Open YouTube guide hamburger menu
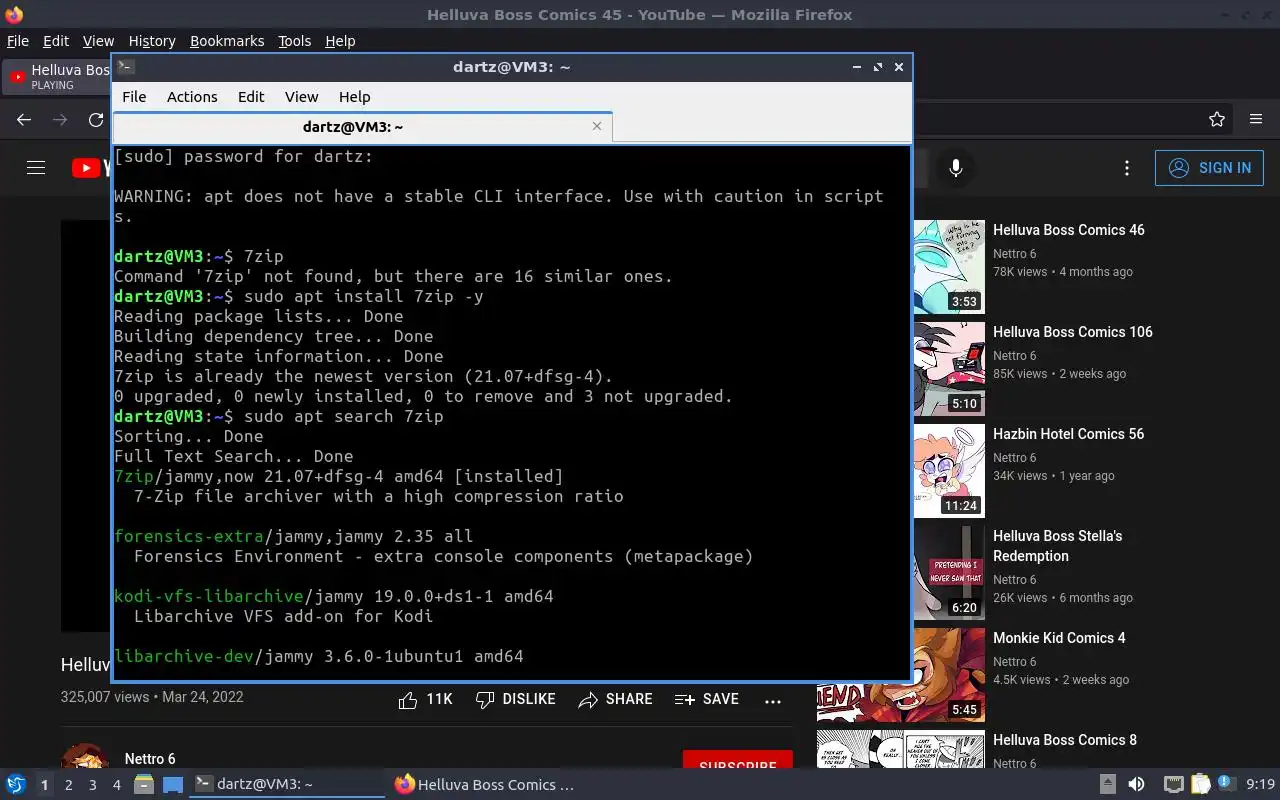1280x800 pixels. [x=36, y=168]
